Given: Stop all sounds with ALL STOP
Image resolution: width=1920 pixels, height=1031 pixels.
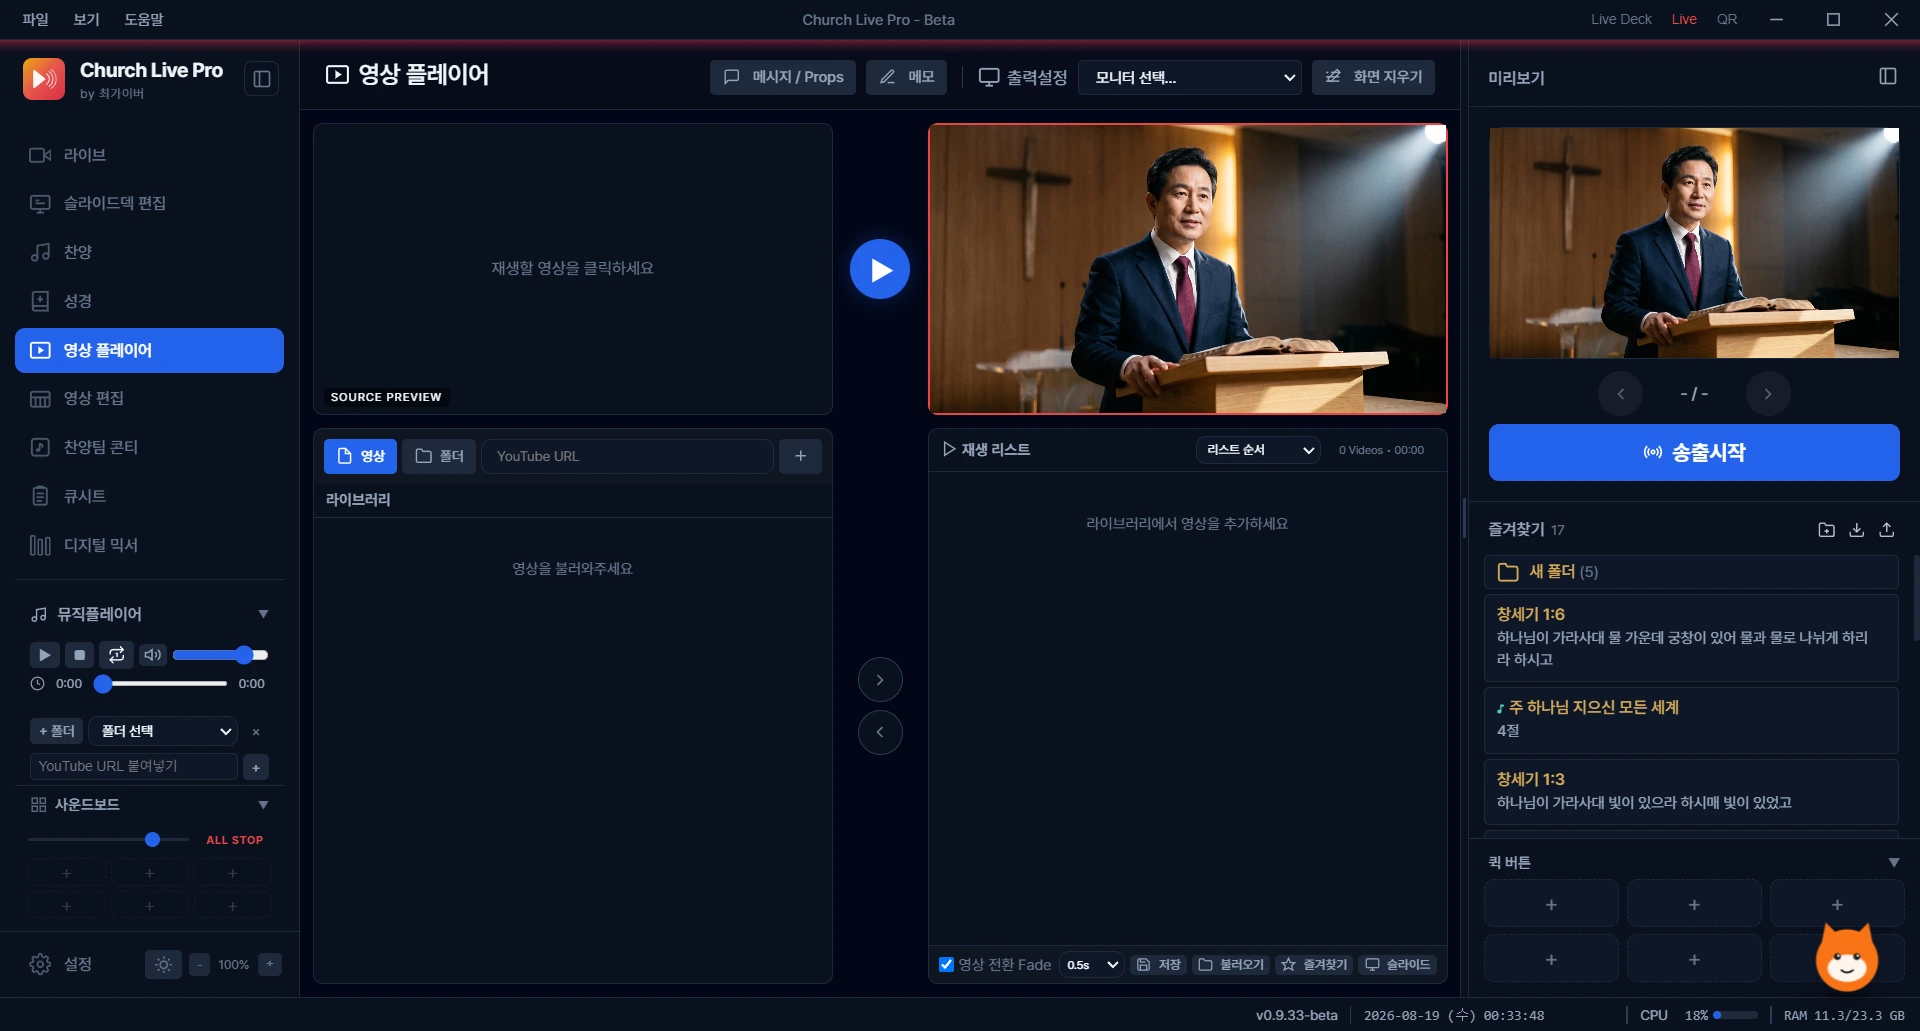Looking at the screenshot, I should [235, 840].
